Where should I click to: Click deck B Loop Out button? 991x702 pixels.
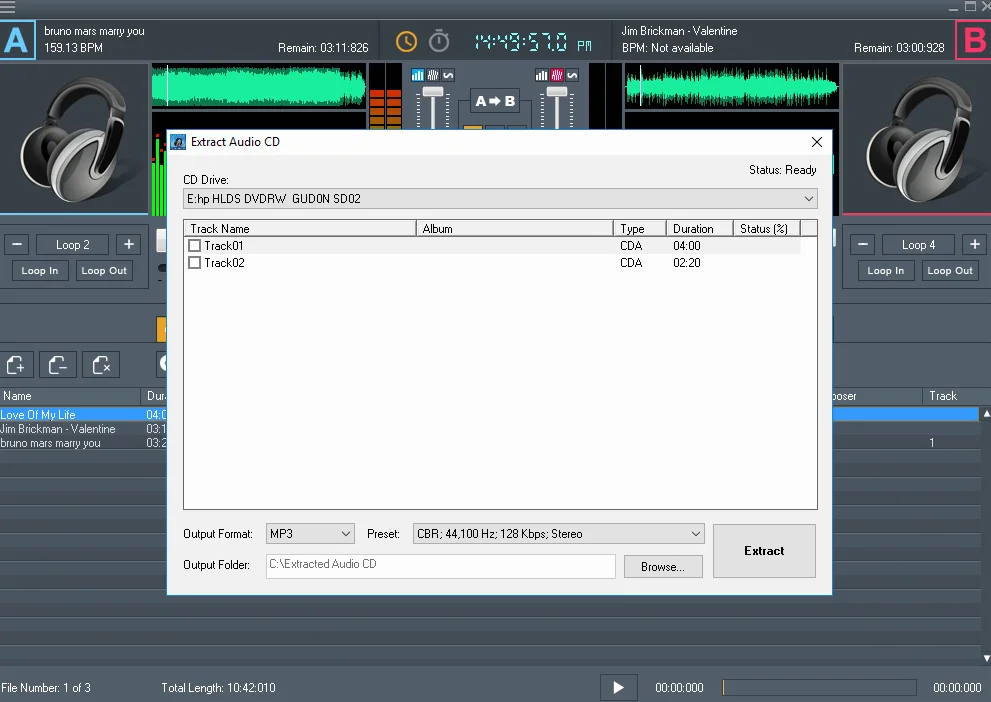coord(950,270)
